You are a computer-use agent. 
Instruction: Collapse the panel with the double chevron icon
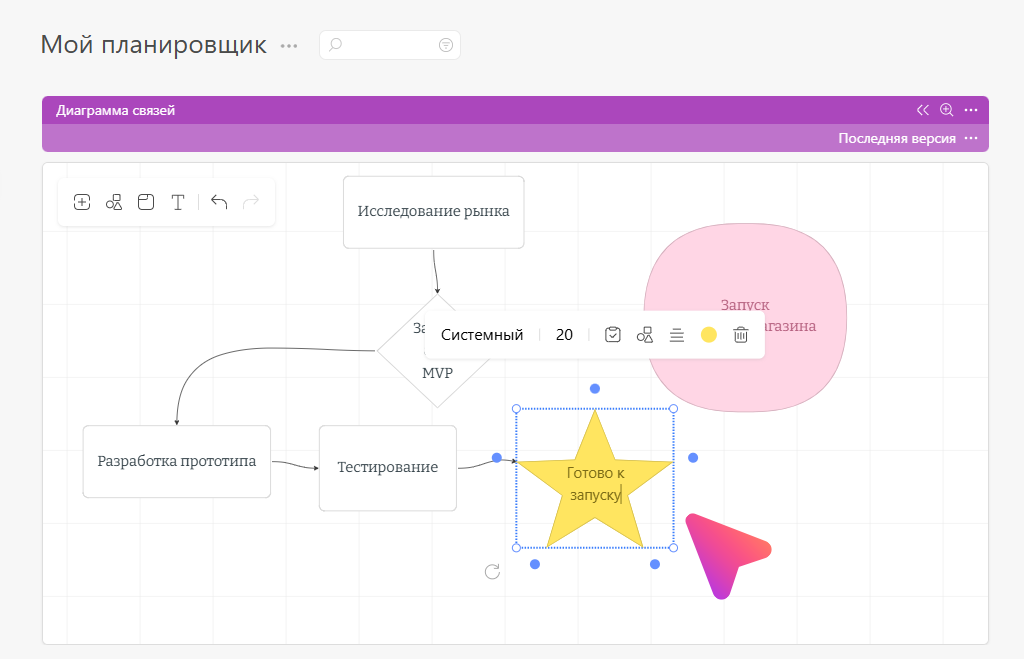(922, 110)
